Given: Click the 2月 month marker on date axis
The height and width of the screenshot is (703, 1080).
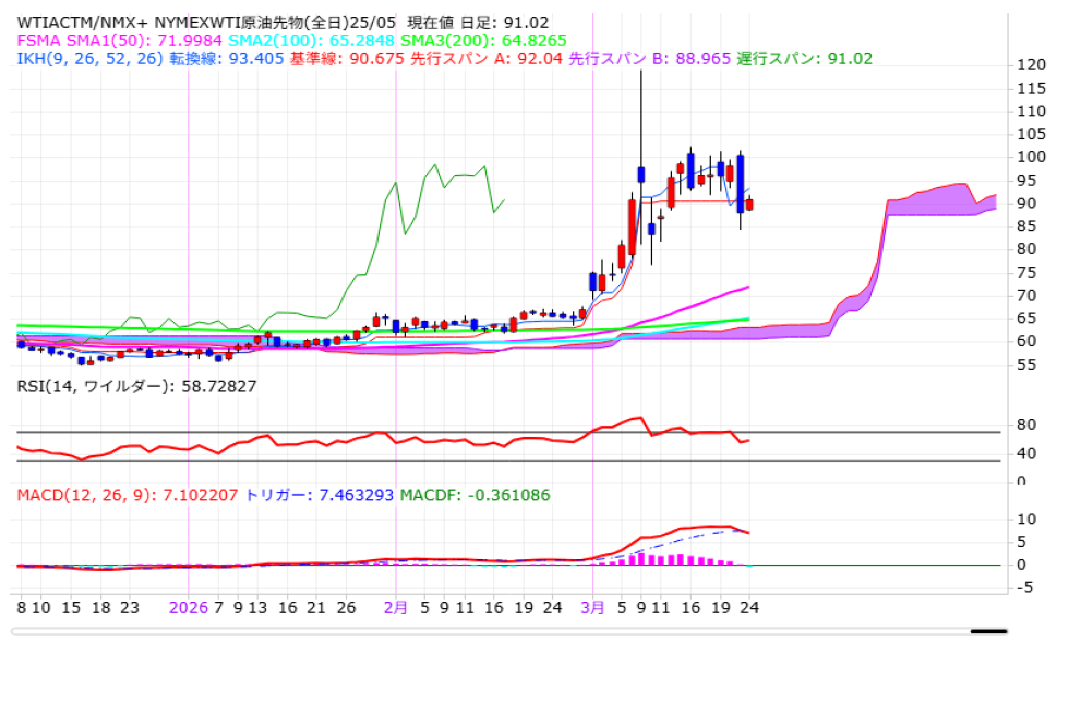Looking at the screenshot, I should pyautogui.click(x=396, y=607).
